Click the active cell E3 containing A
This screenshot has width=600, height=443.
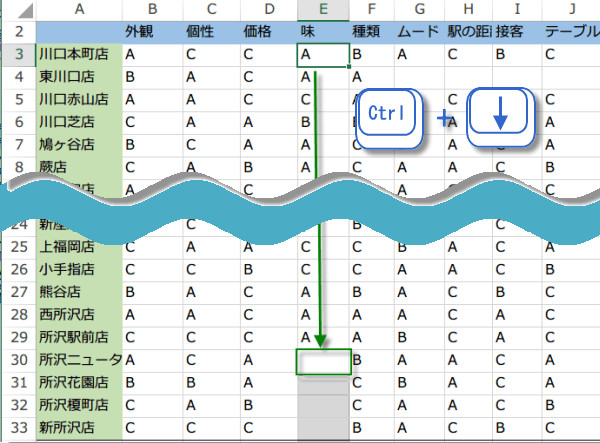pos(324,54)
